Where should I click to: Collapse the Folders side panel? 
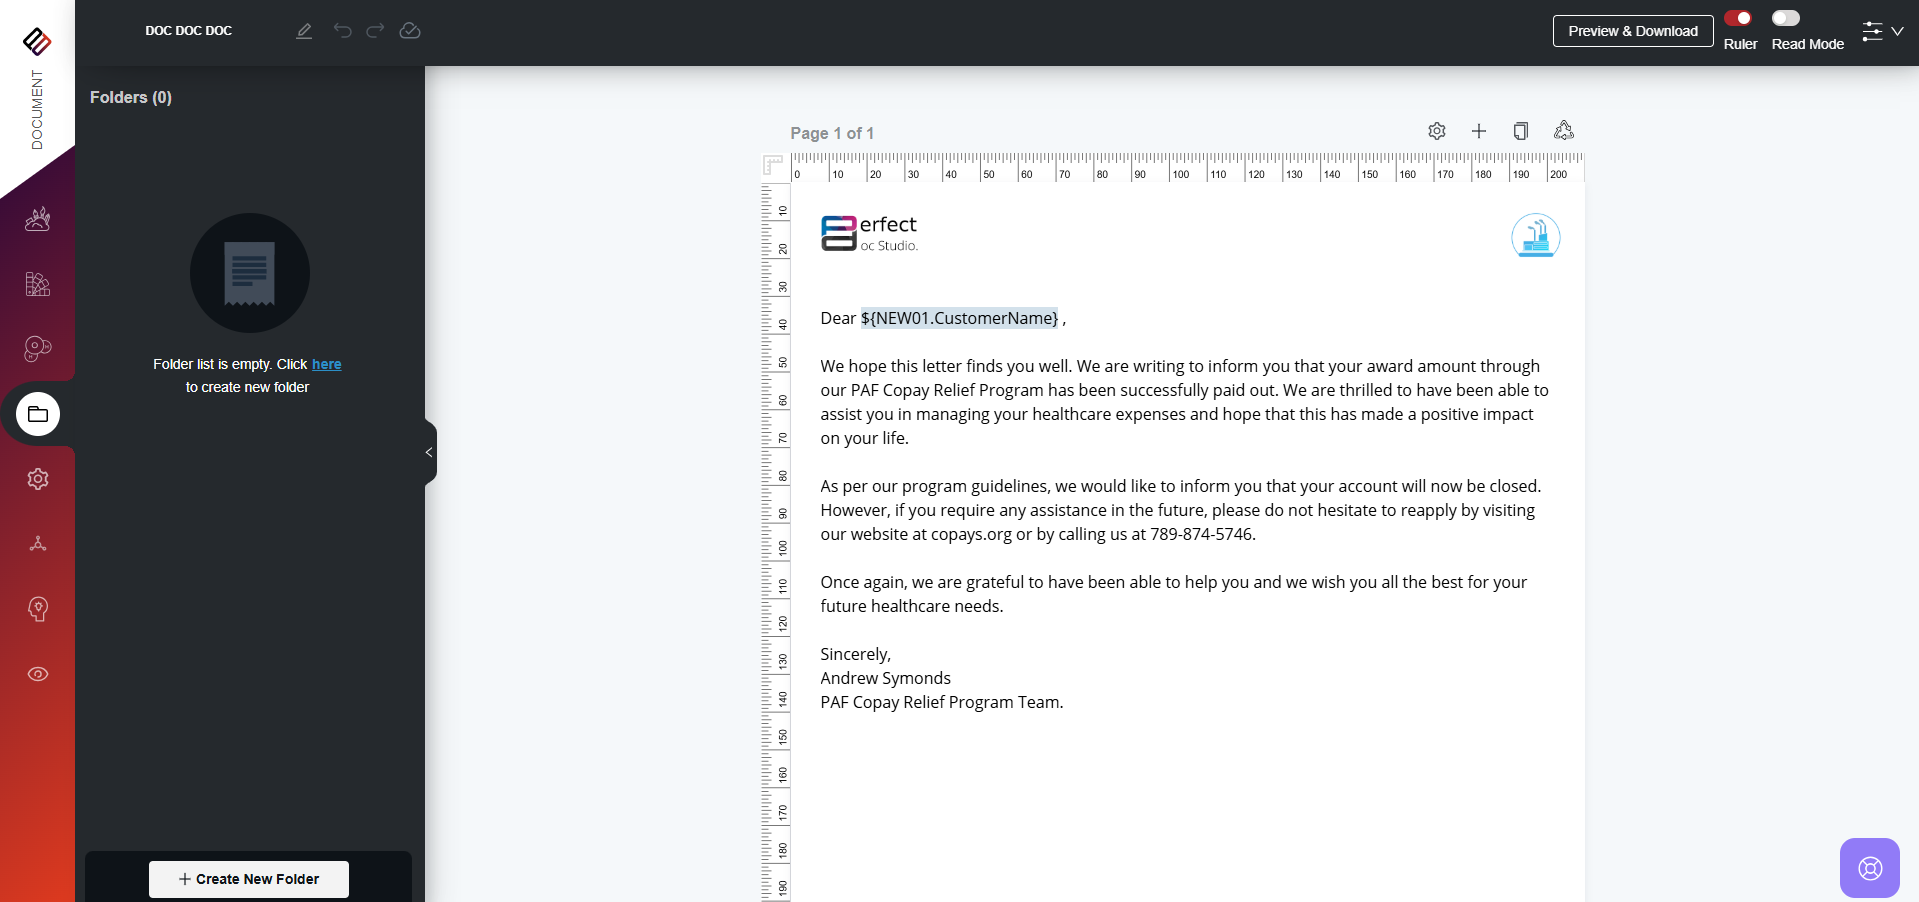[x=429, y=453]
